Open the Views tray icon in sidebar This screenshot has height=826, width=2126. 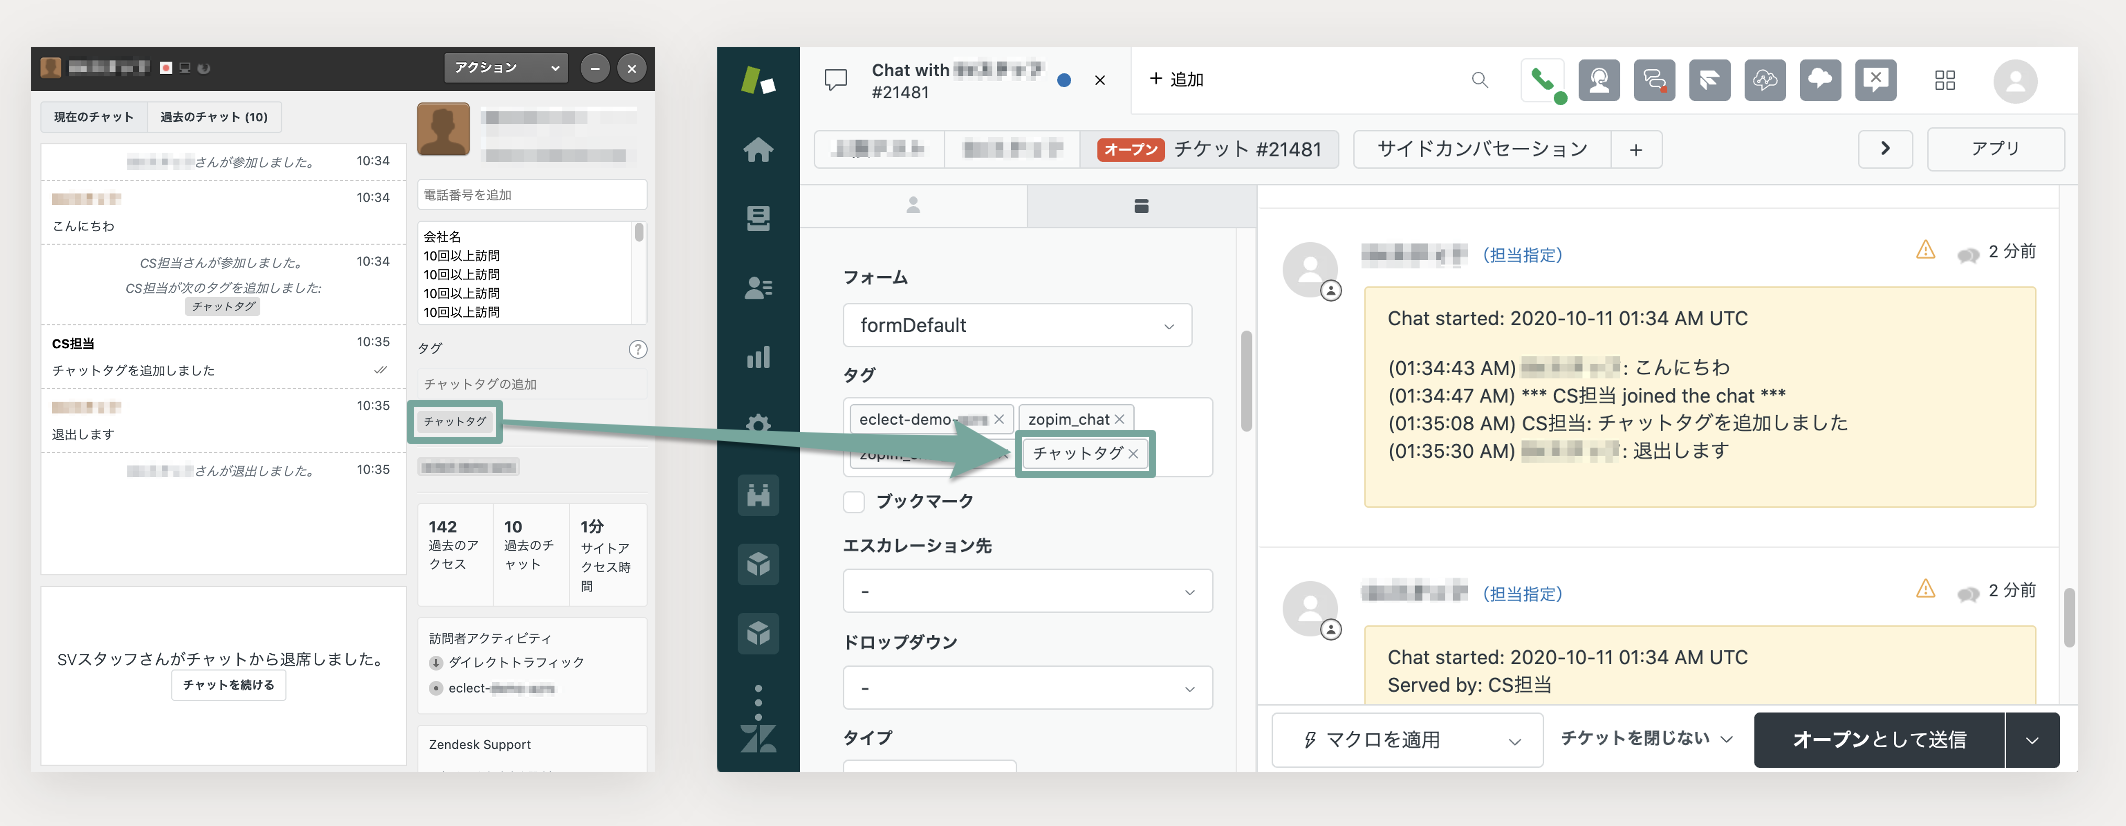[x=758, y=218]
